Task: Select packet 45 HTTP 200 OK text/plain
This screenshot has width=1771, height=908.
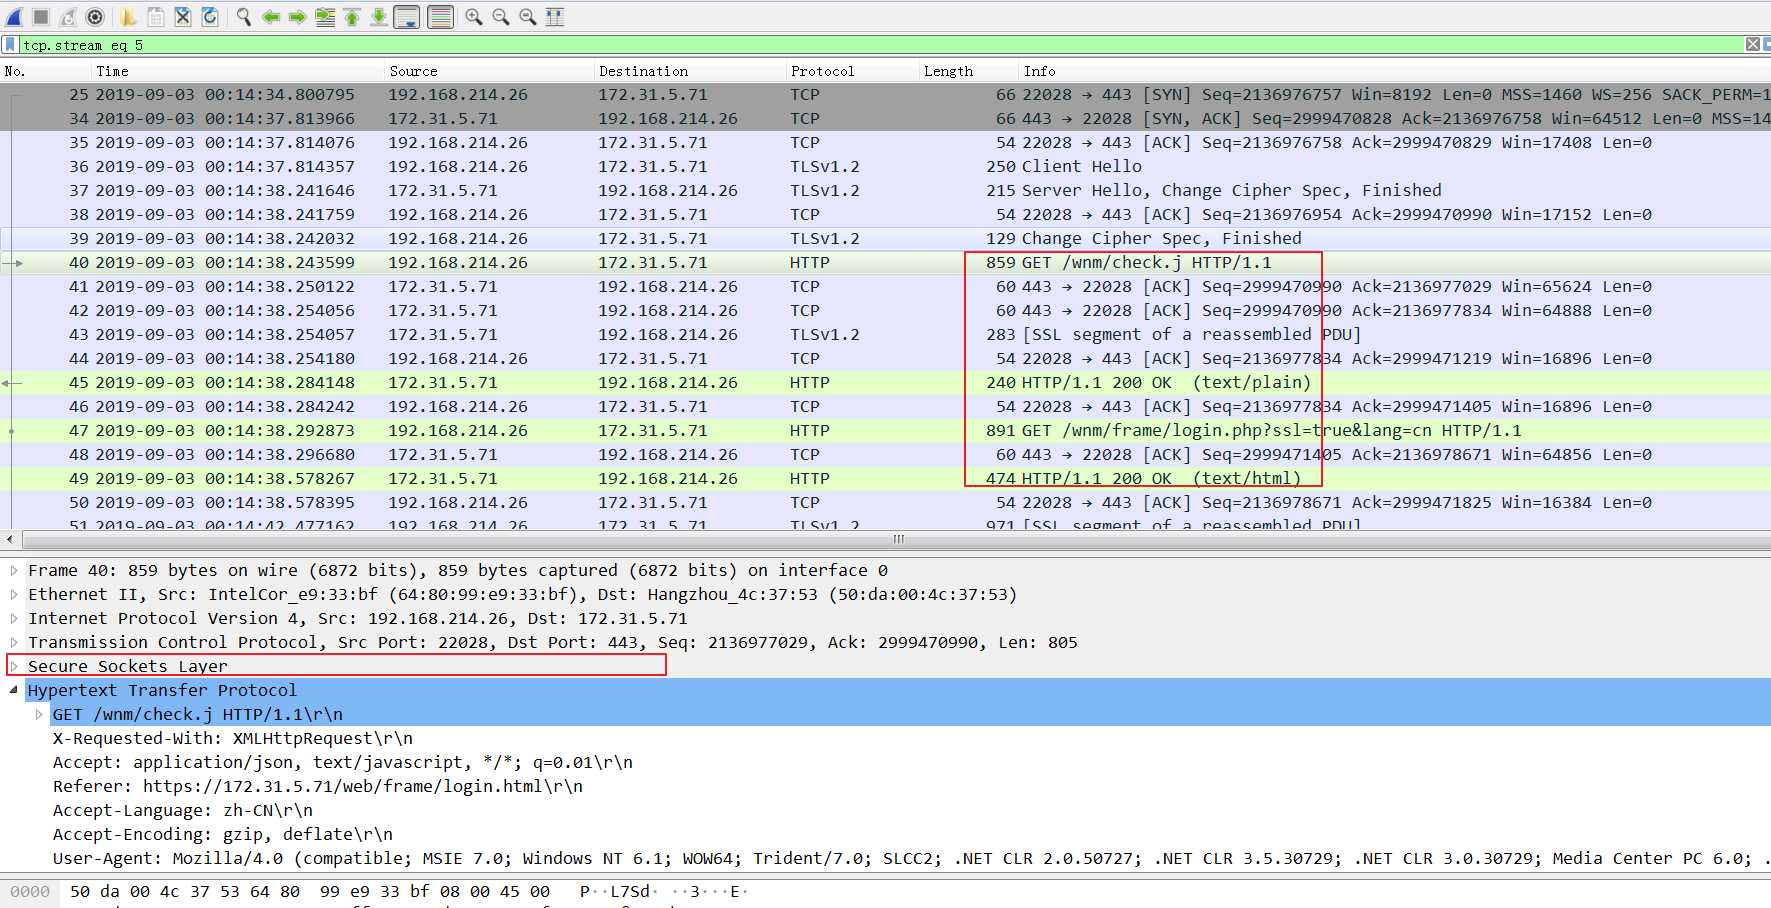Action: (885, 382)
